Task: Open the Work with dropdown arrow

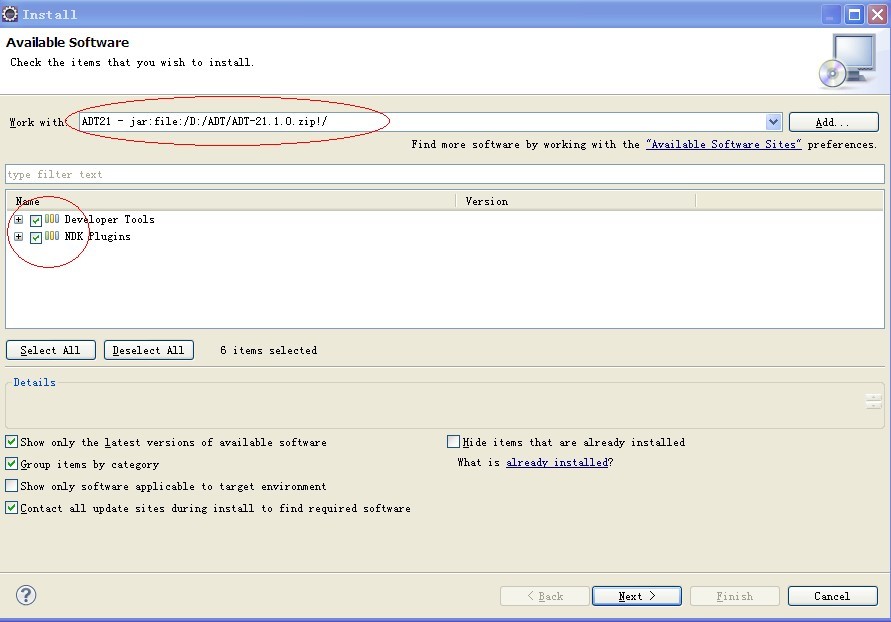Action: (773, 122)
